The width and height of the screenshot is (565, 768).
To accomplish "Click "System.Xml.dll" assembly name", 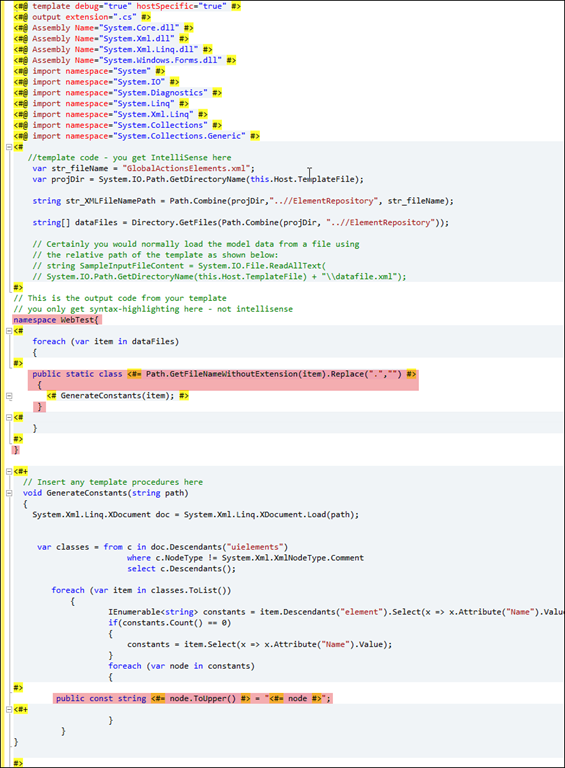I will click(137, 39).
